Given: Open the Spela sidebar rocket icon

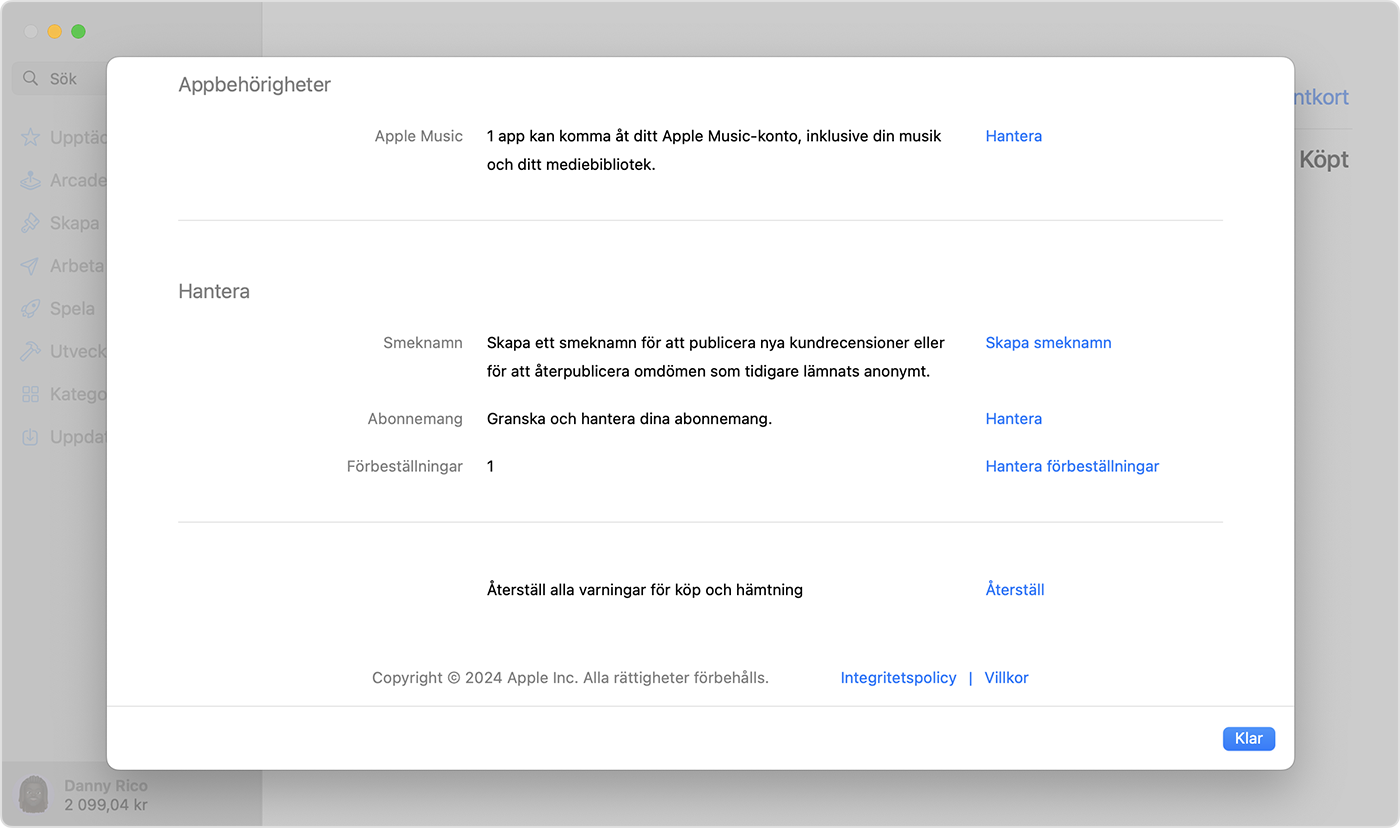Looking at the screenshot, I should point(31,309).
